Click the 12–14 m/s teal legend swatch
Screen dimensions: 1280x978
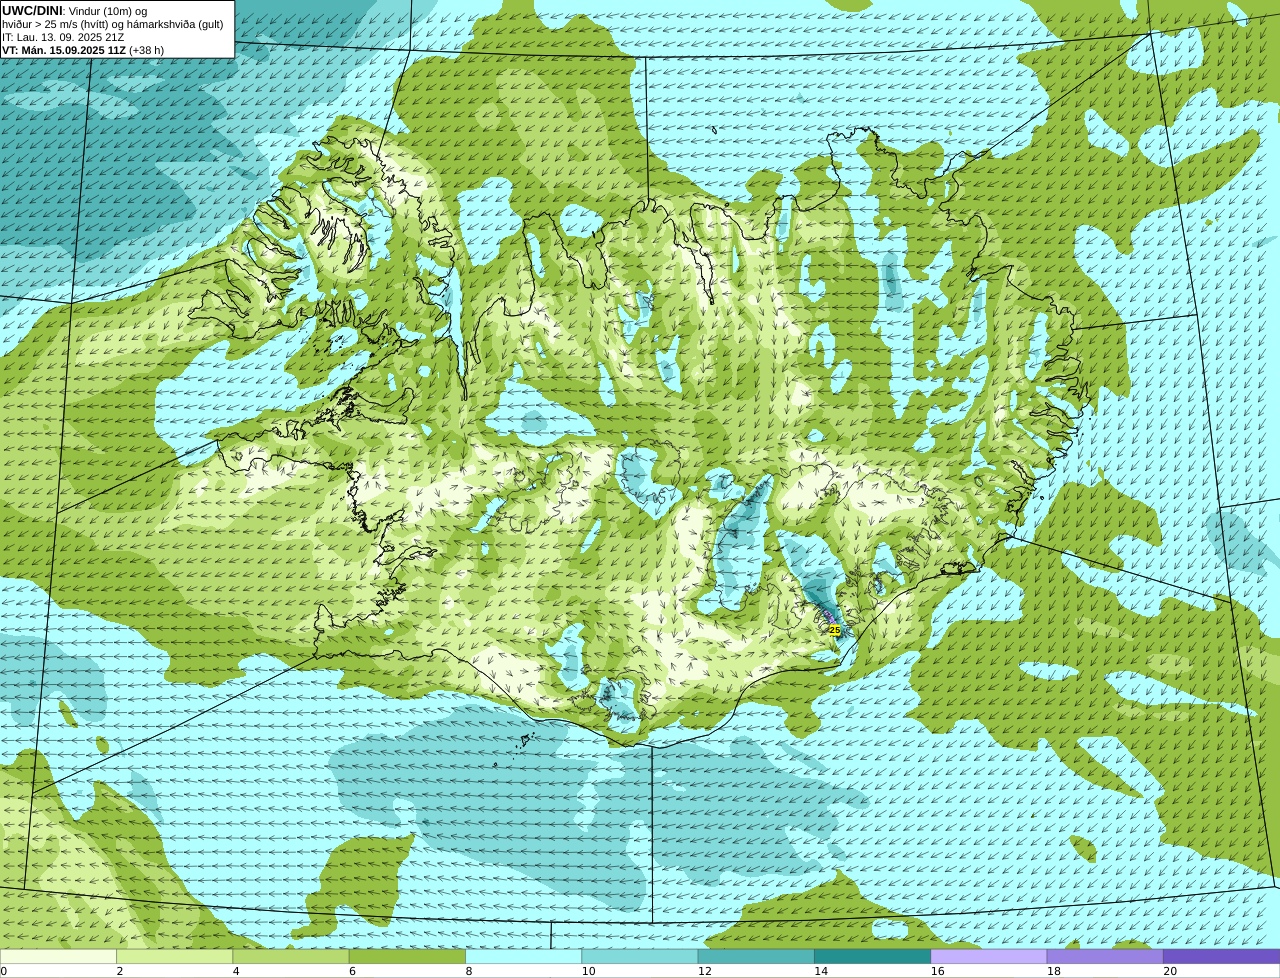(x=756, y=956)
